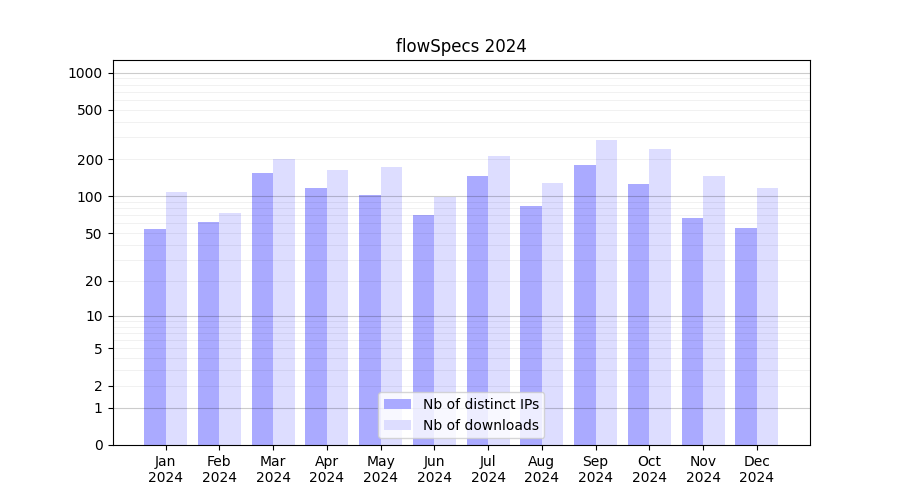Click the Jan 2024 downloads bar
Screen dimensions: 900x500
point(176,318)
